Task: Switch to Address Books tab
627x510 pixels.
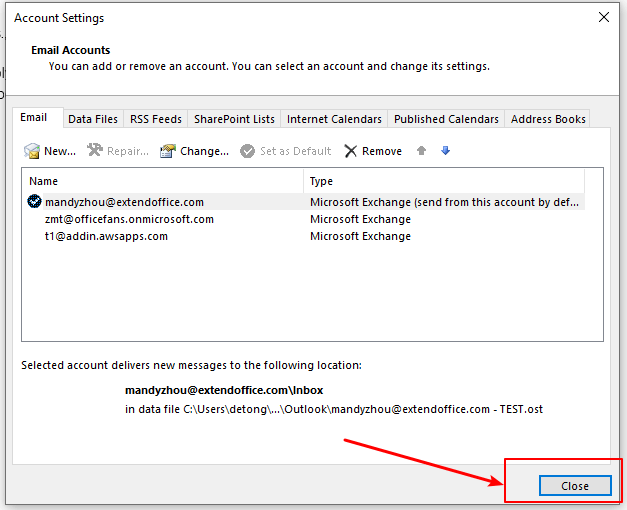Action: pyautogui.click(x=548, y=119)
